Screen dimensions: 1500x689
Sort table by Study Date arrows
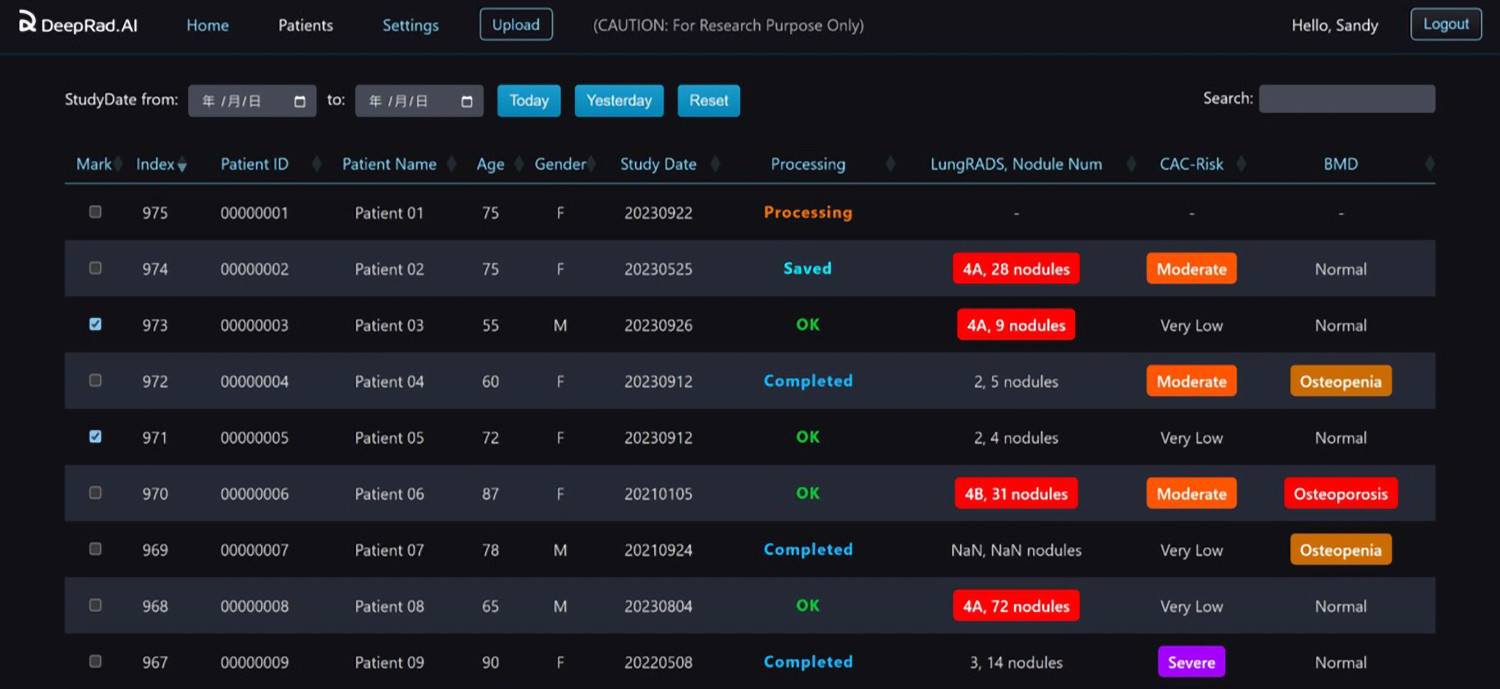coord(715,164)
